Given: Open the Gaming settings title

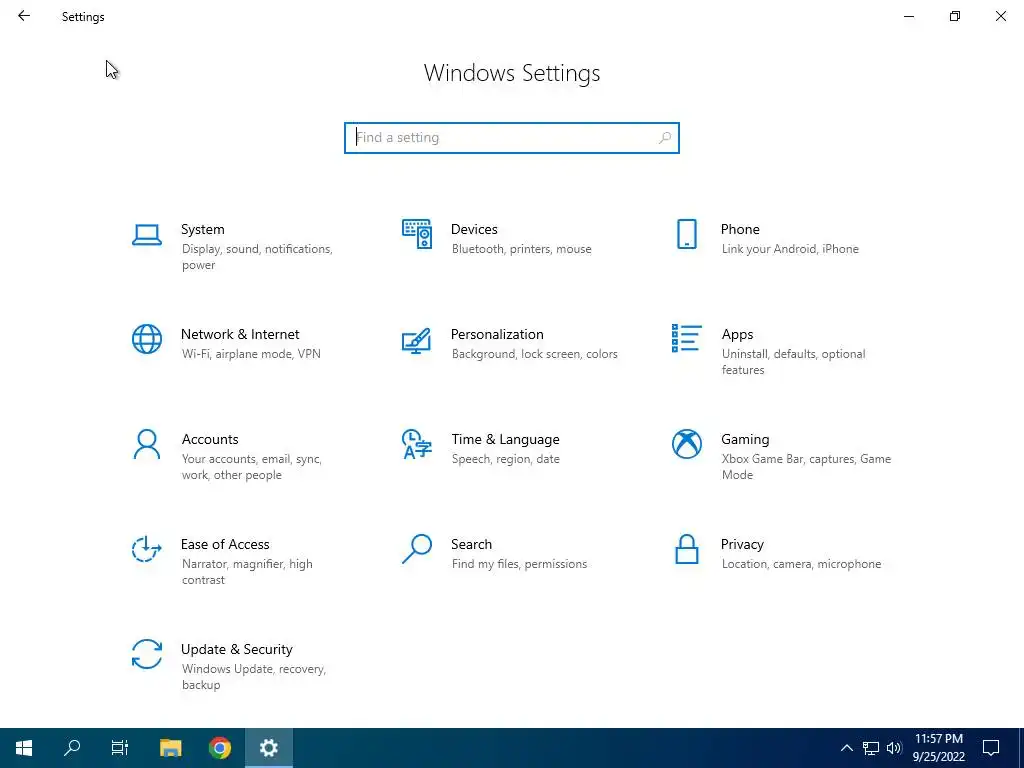Looking at the screenshot, I should (x=745, y=440).
